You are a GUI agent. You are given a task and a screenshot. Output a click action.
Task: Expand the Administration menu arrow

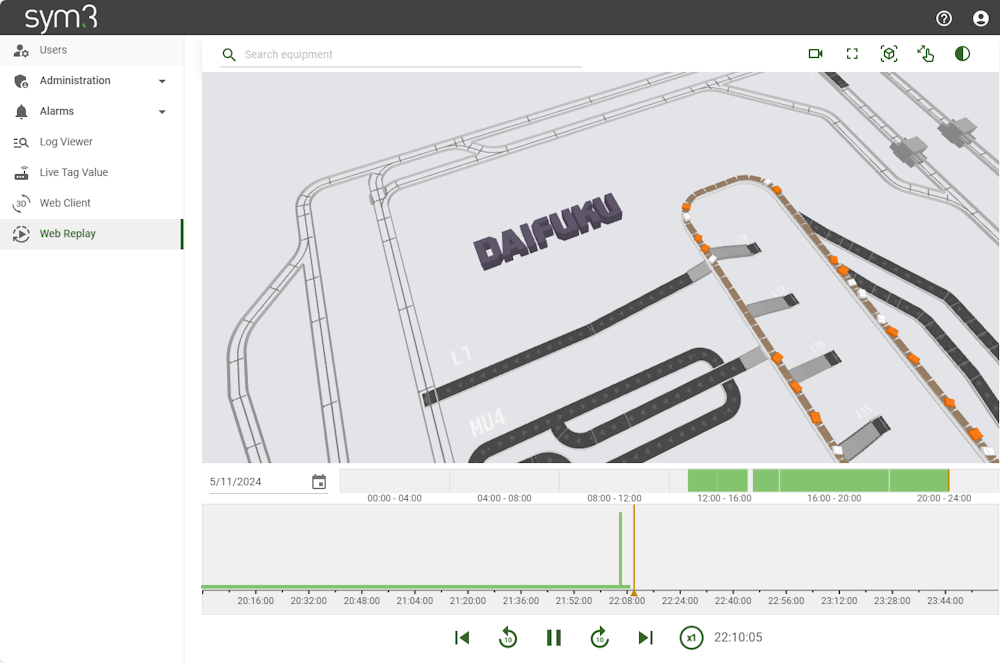(162, 81)
